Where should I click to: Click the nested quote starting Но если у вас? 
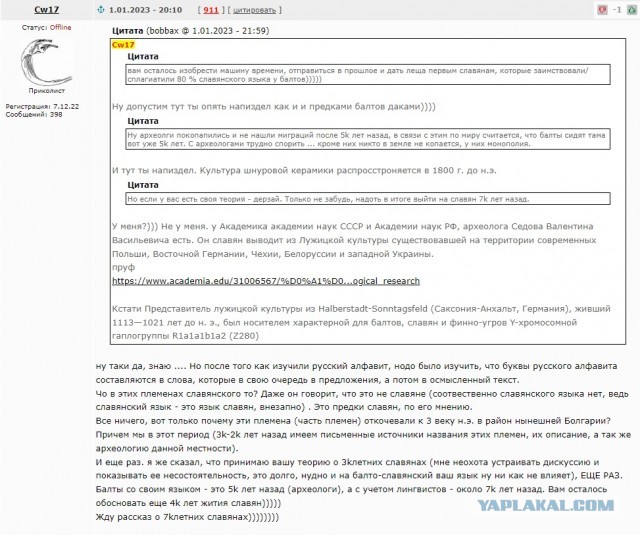coord(368,199)
